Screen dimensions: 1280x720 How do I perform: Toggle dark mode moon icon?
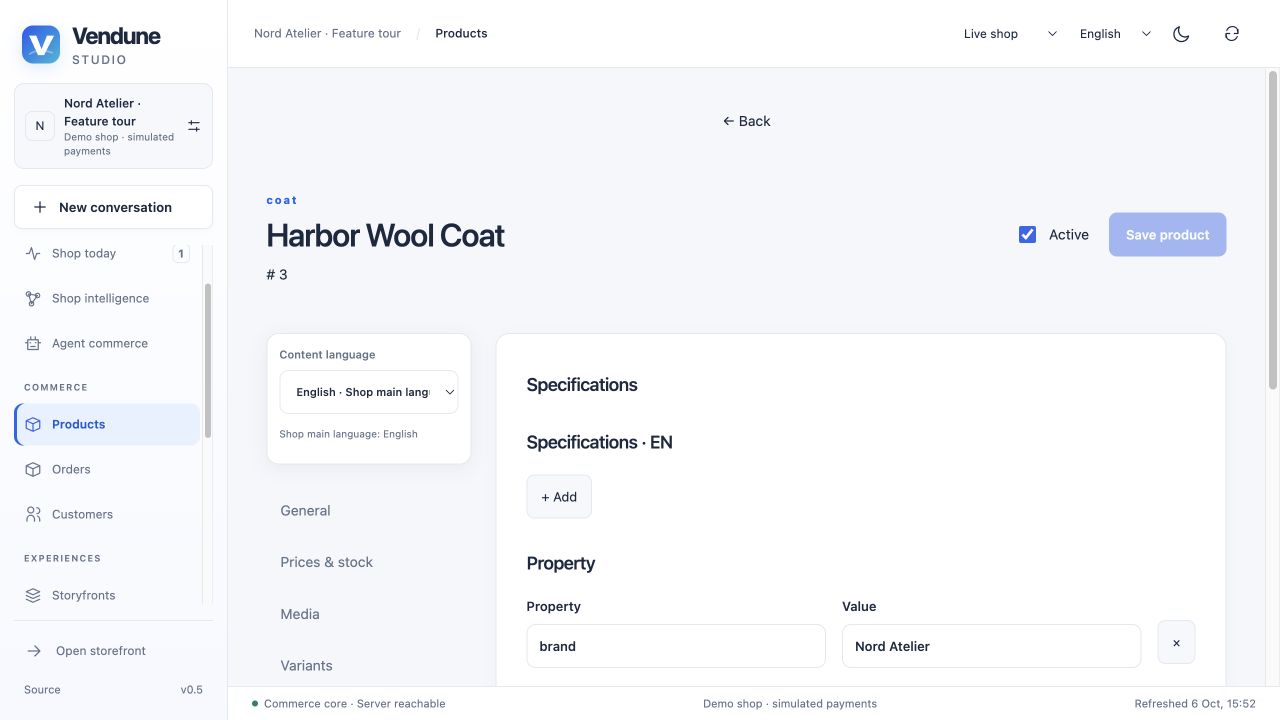point(1181,34)
